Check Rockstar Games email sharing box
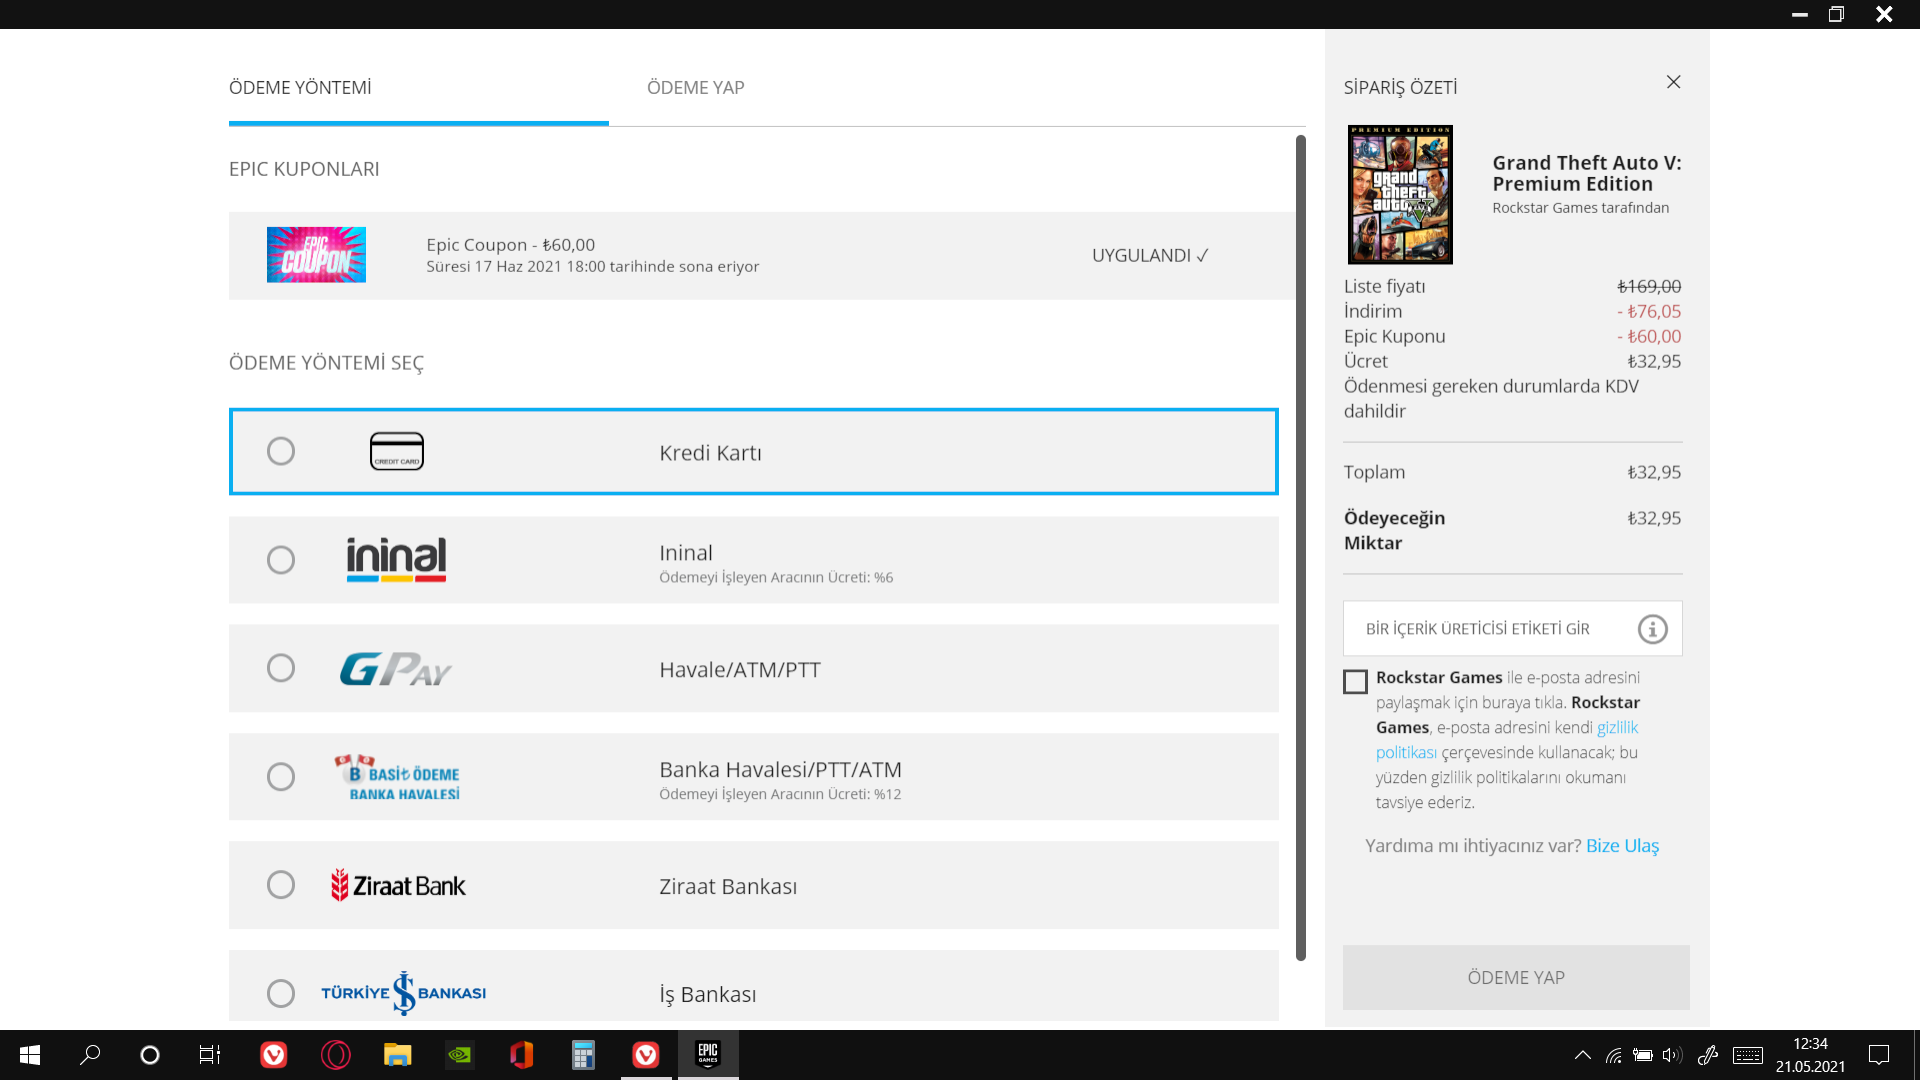The height and width of the screenshot is (1080, 1920). 1355,682
